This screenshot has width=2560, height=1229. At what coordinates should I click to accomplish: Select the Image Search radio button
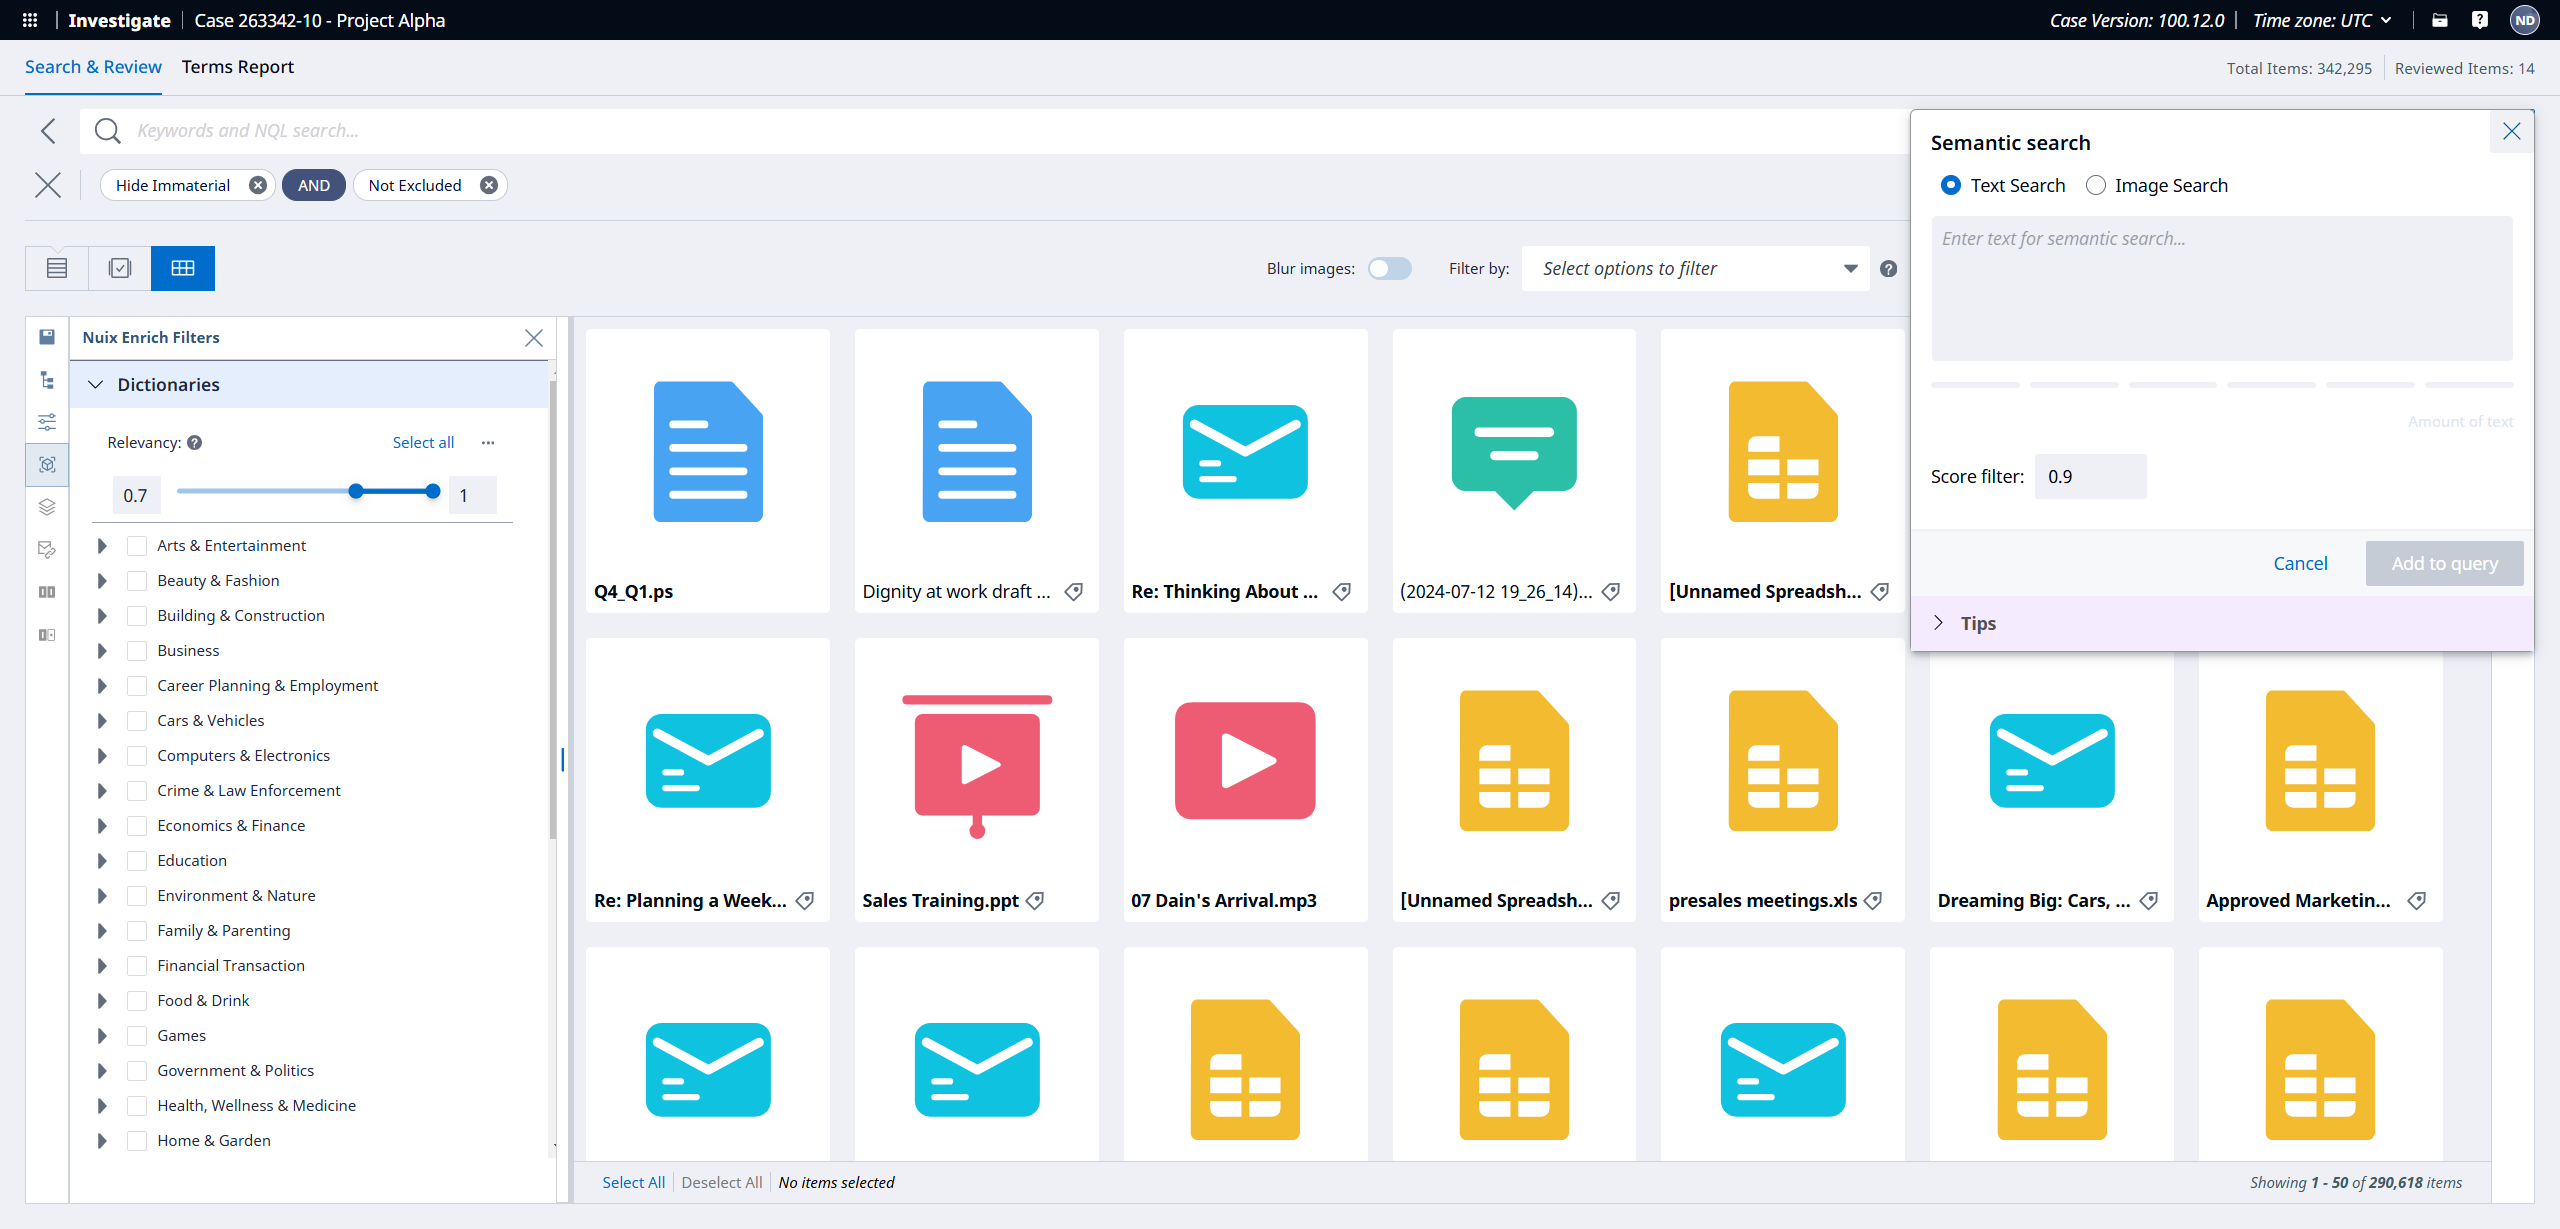(2096, 185)
